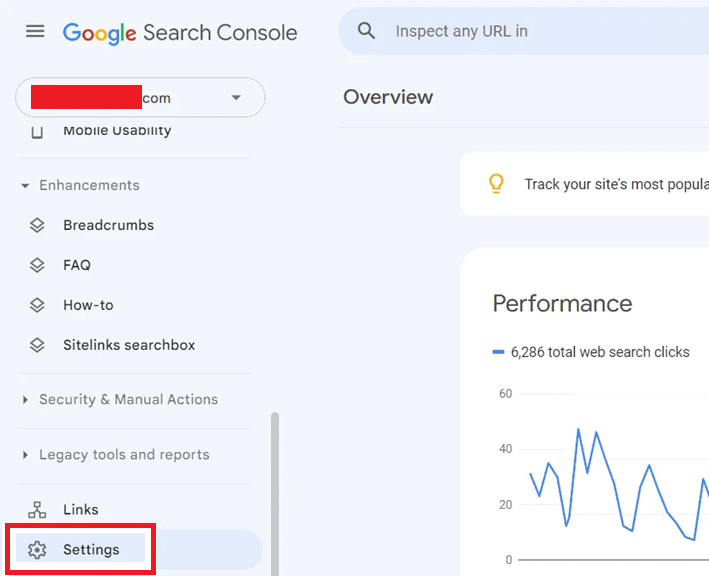Image resolution: width=709 pixels, height=576 pixels.
Task: Open the How-to report
Action: pyautogui.click(x=88, y=305)
